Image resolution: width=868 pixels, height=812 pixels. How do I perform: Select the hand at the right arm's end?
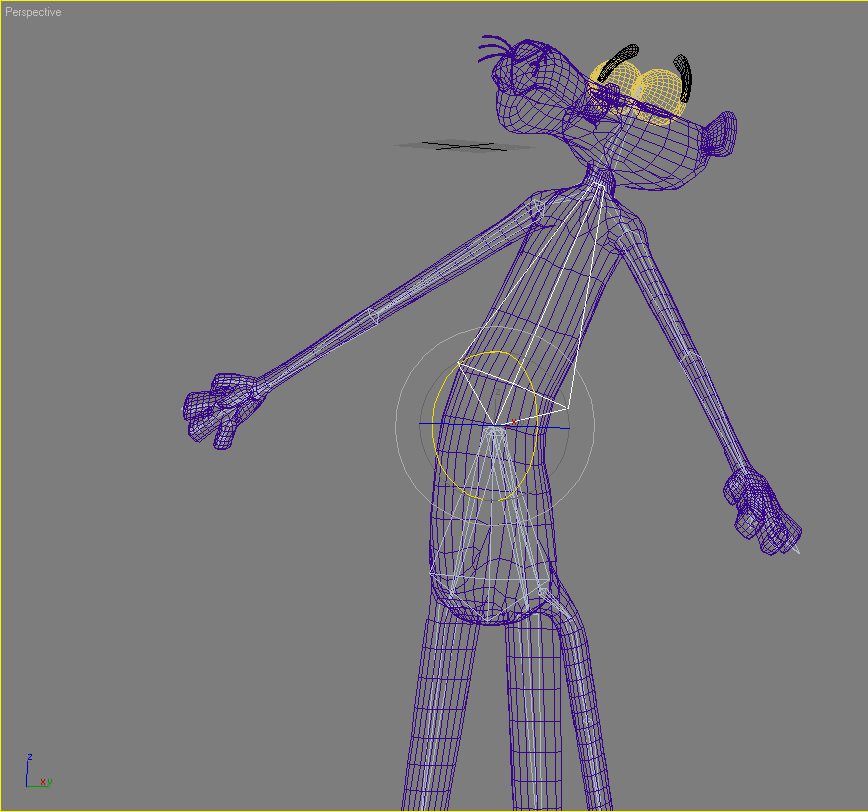(763, 512)
